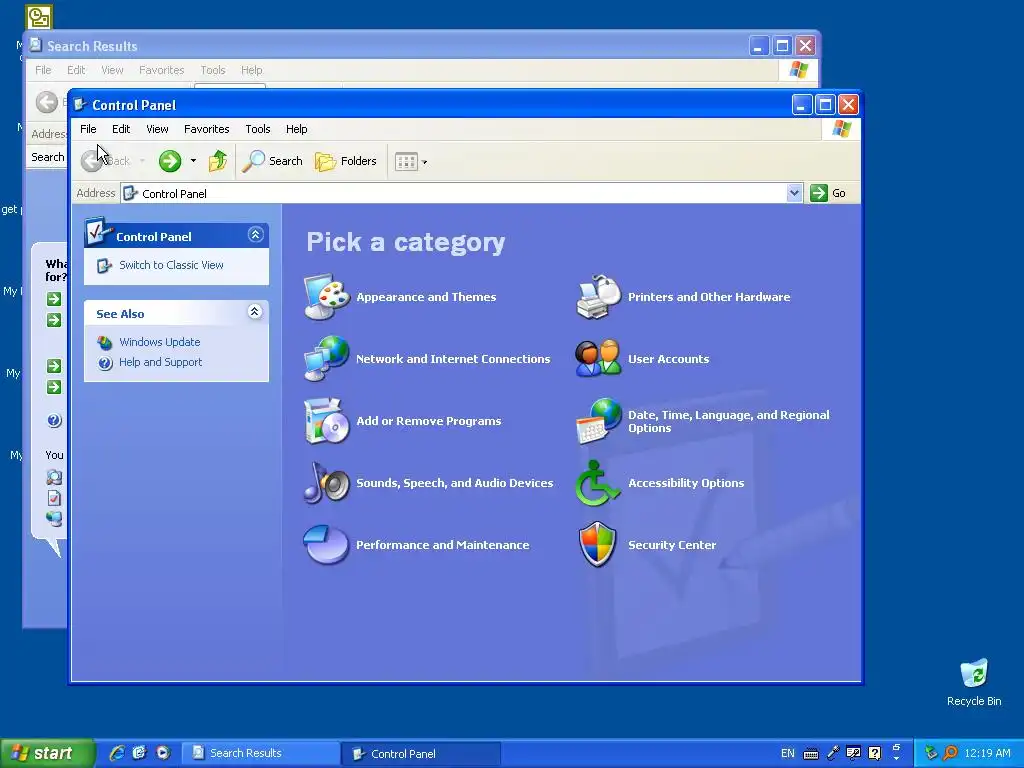Image resolution: width=1024 pixels, height=768 pixels.
Task: Open the Forward button history dropdown arrow
Action: coord(193,161)
